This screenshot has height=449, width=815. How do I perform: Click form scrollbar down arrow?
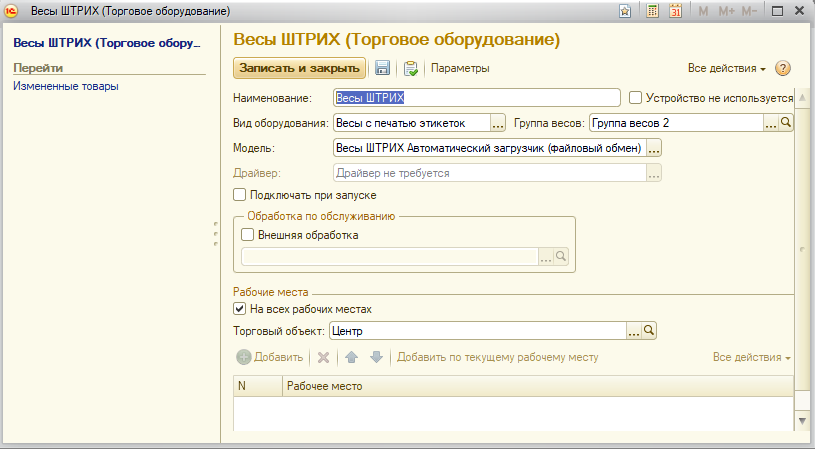coord(802,420)
